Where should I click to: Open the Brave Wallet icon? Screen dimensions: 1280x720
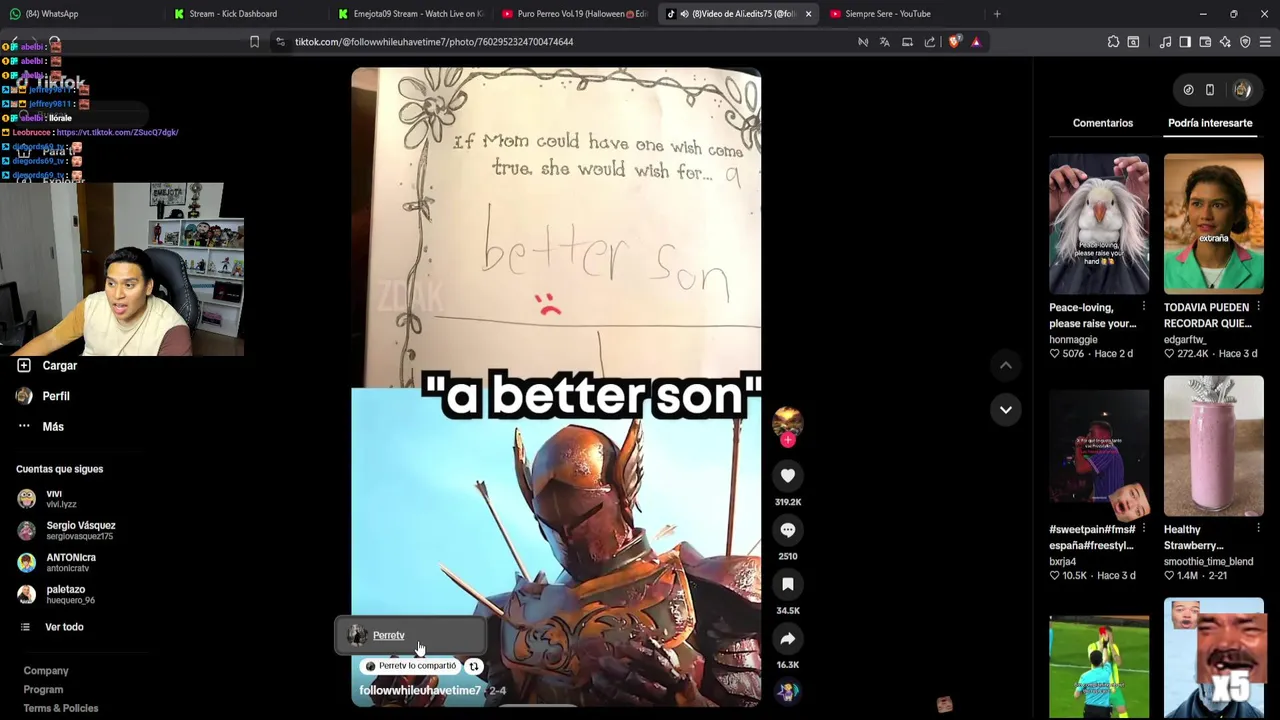point(1205,42)
